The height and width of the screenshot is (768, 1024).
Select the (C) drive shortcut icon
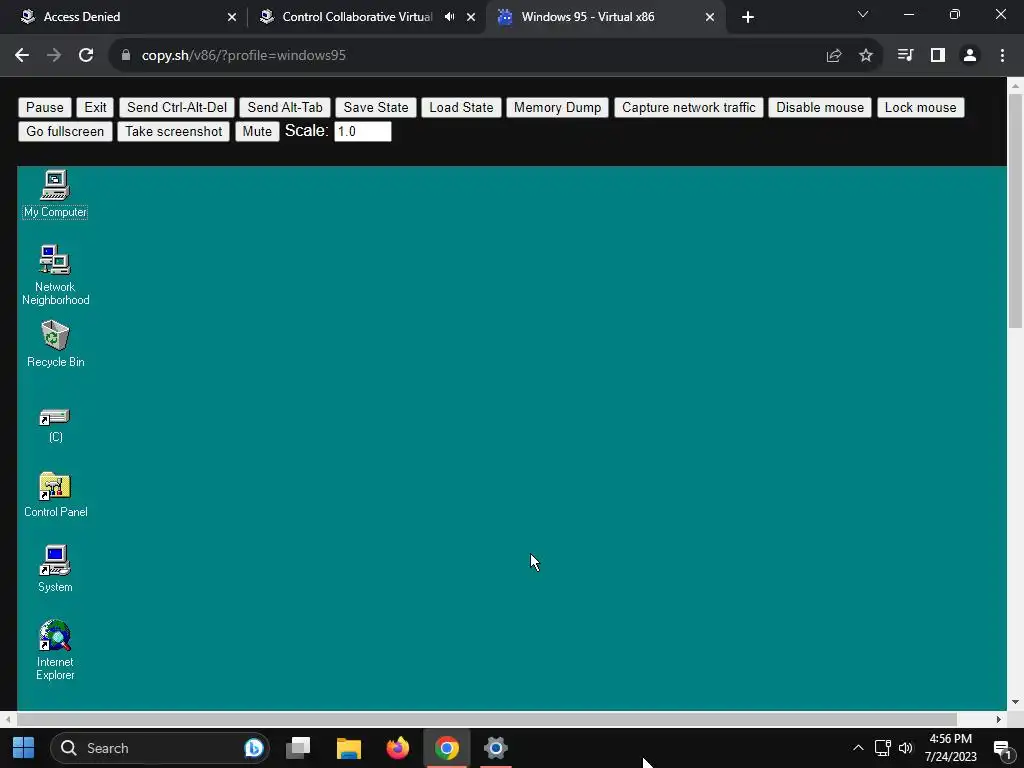(x=55, y=424)
